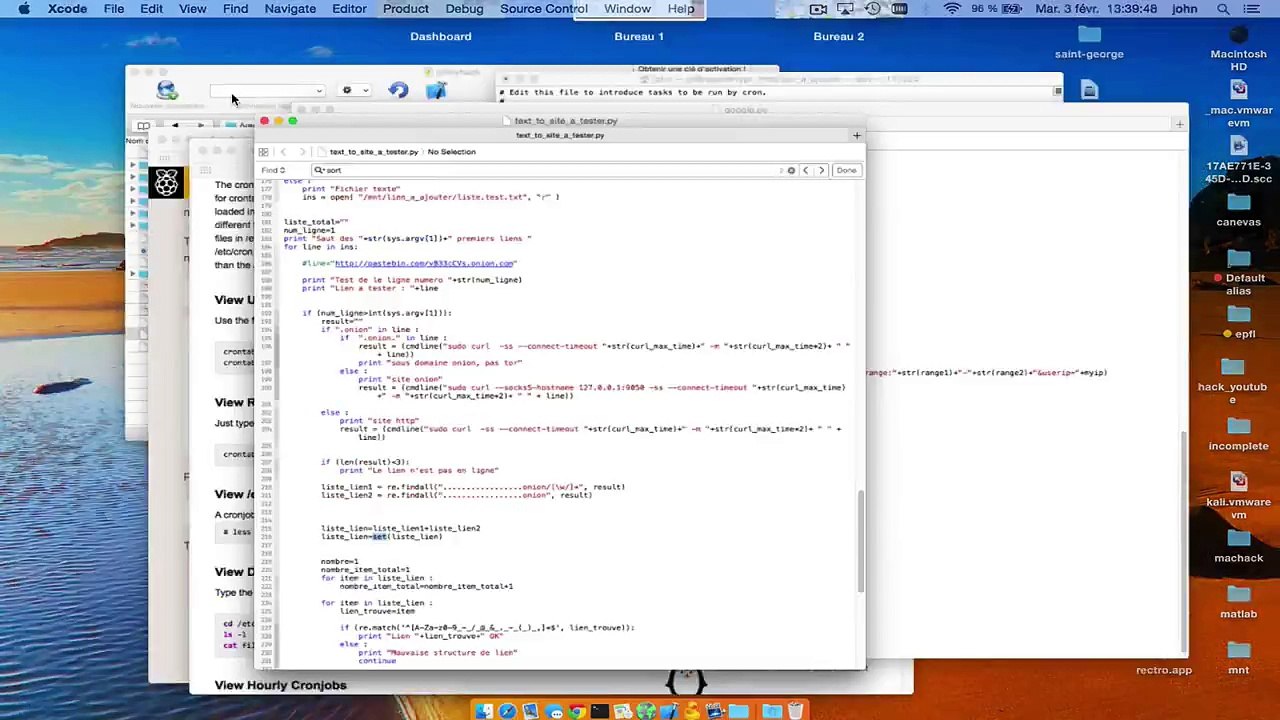Open Terminal from the Dock
1280x720 pixels.
click(x=599, y=711)
